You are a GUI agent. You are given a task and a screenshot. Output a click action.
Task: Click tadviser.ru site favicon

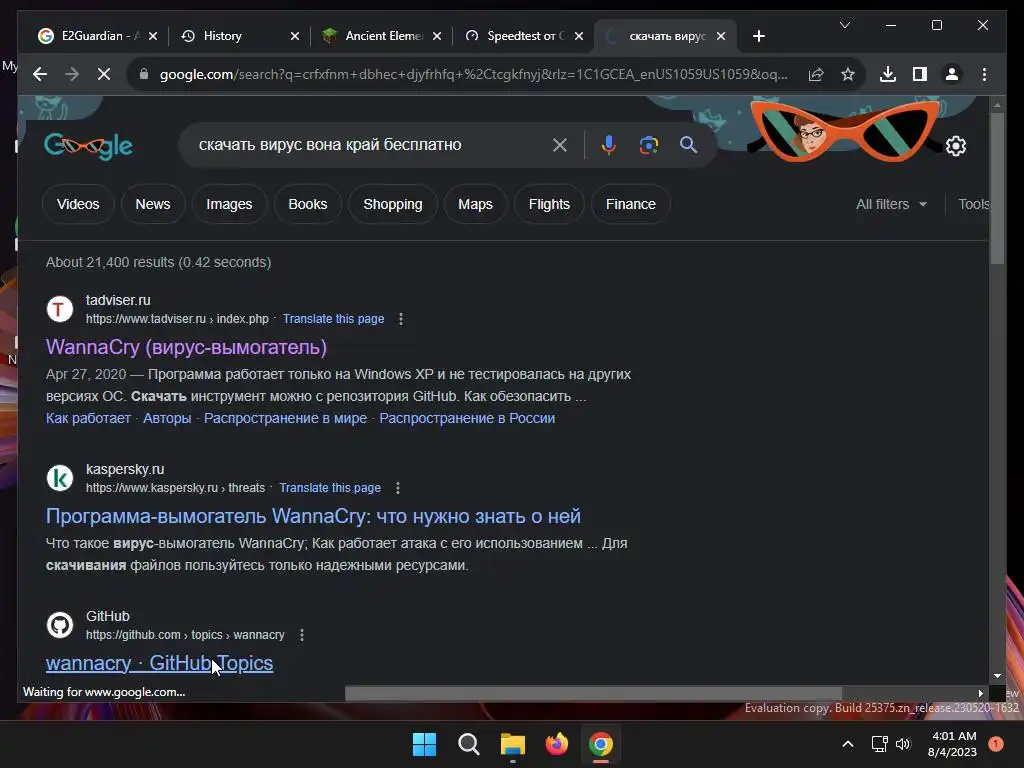coord(59,309)
